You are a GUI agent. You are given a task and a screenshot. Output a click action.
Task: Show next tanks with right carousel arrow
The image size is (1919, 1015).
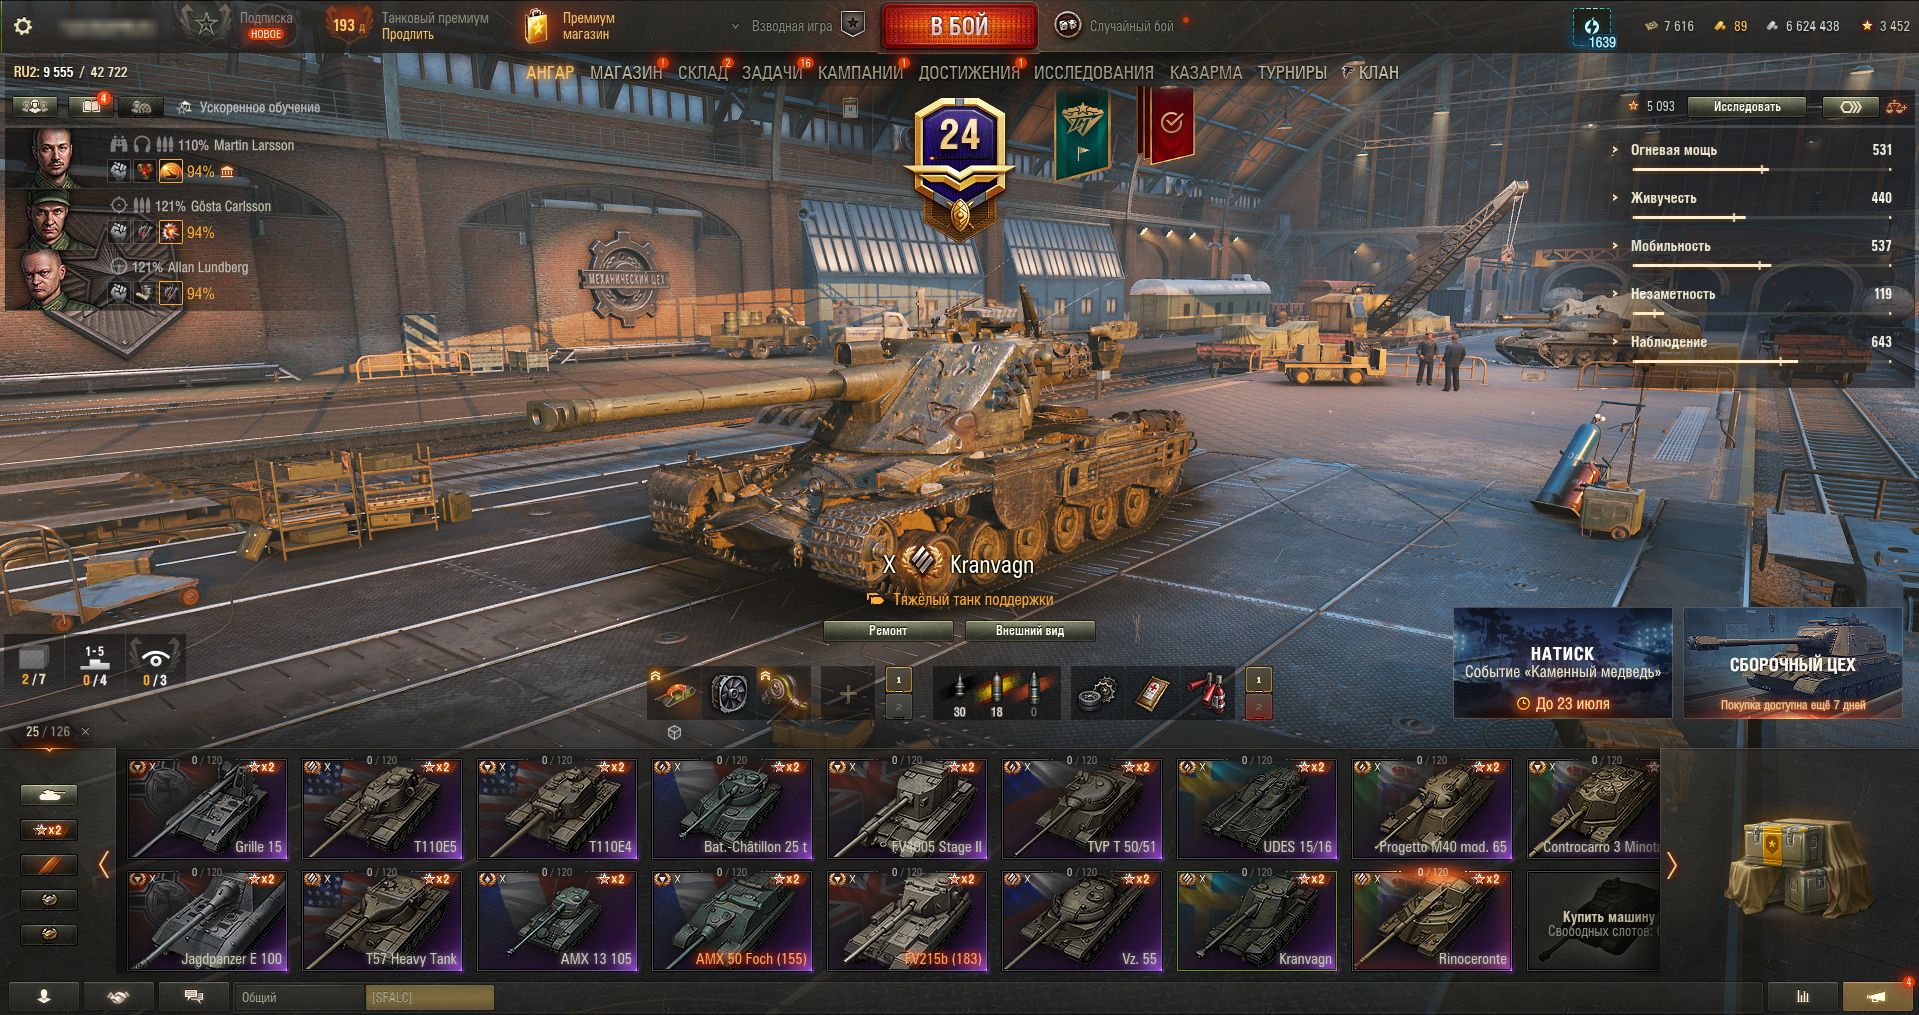(x=1672, y=865)
